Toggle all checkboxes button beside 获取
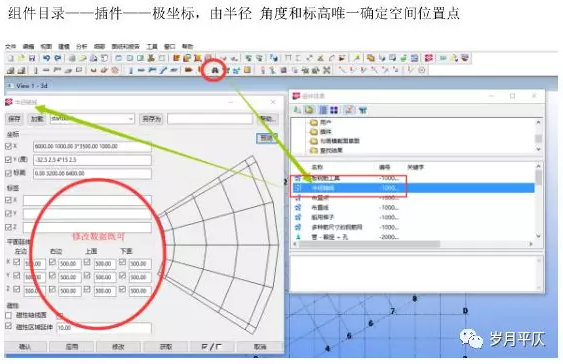 pos(212,347)
